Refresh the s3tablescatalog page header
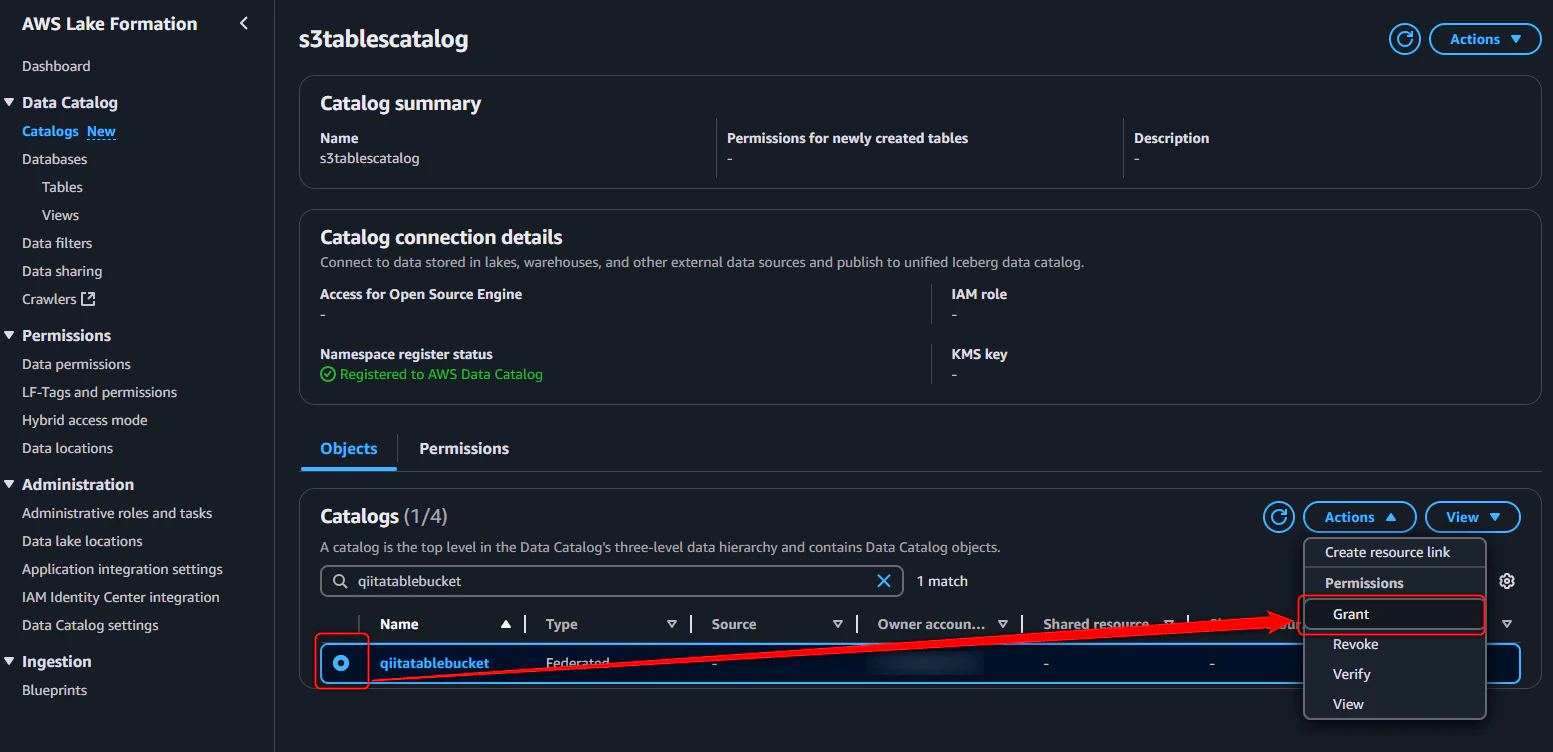1553x752 pixels. pos(1405,39)
